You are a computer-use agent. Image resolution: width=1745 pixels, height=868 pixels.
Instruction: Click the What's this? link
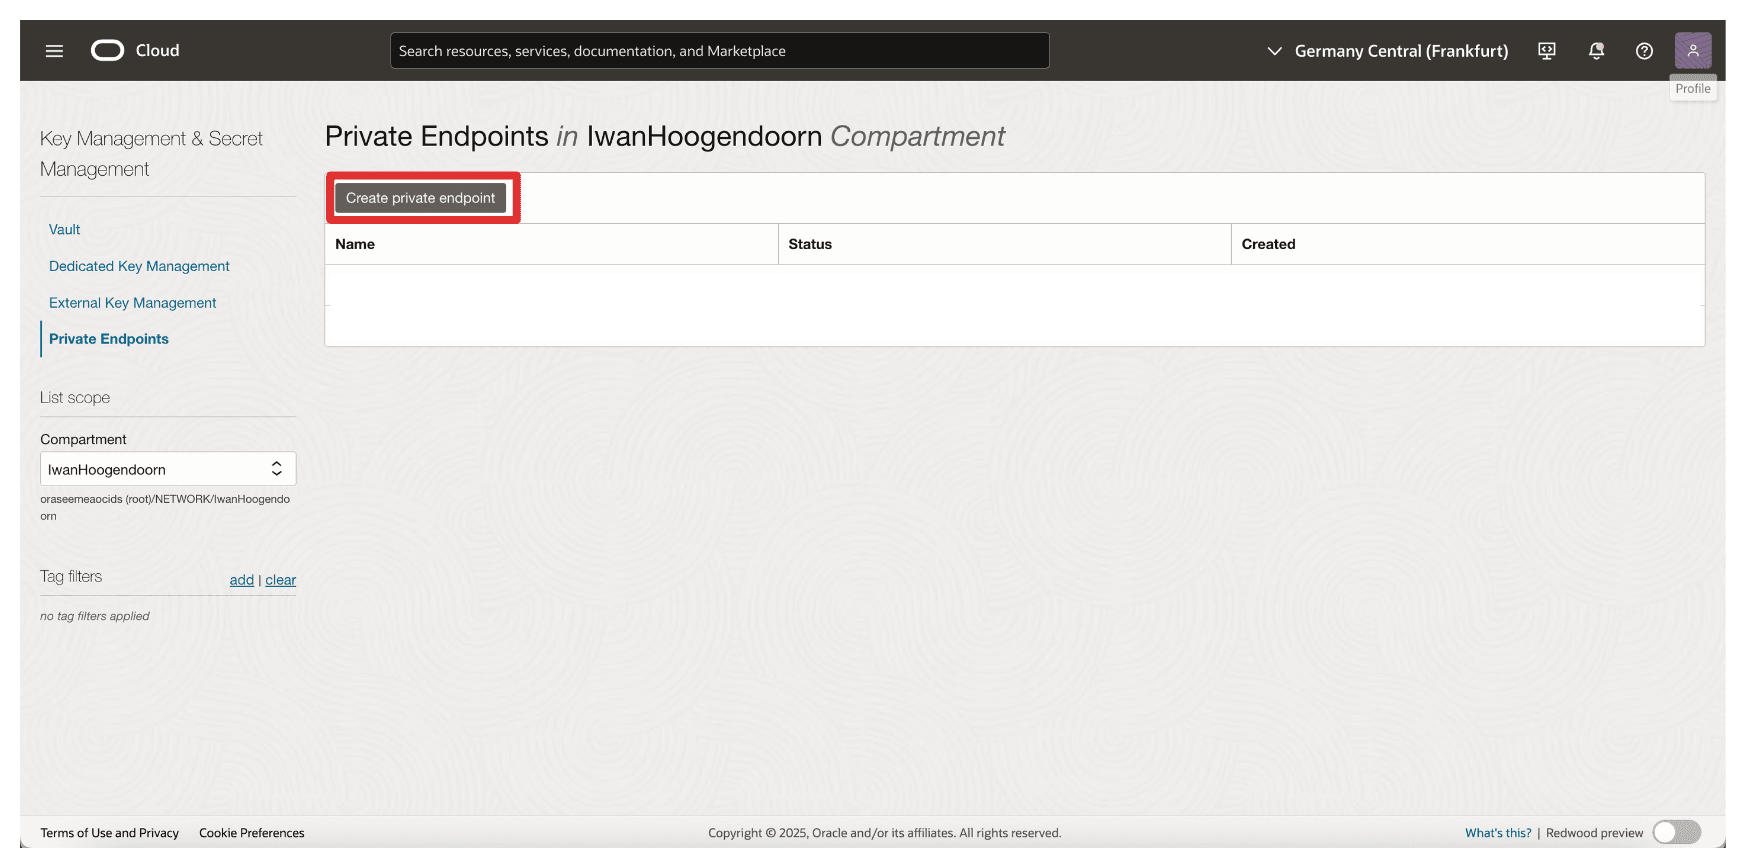click(x=1497, y=833)
